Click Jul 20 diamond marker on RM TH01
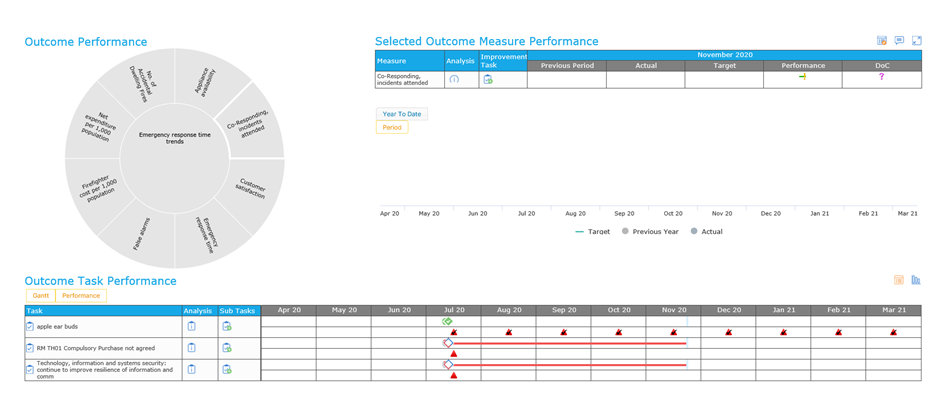Image resolution: width=940 pixels, height=397 pixels. pos(448,342)
